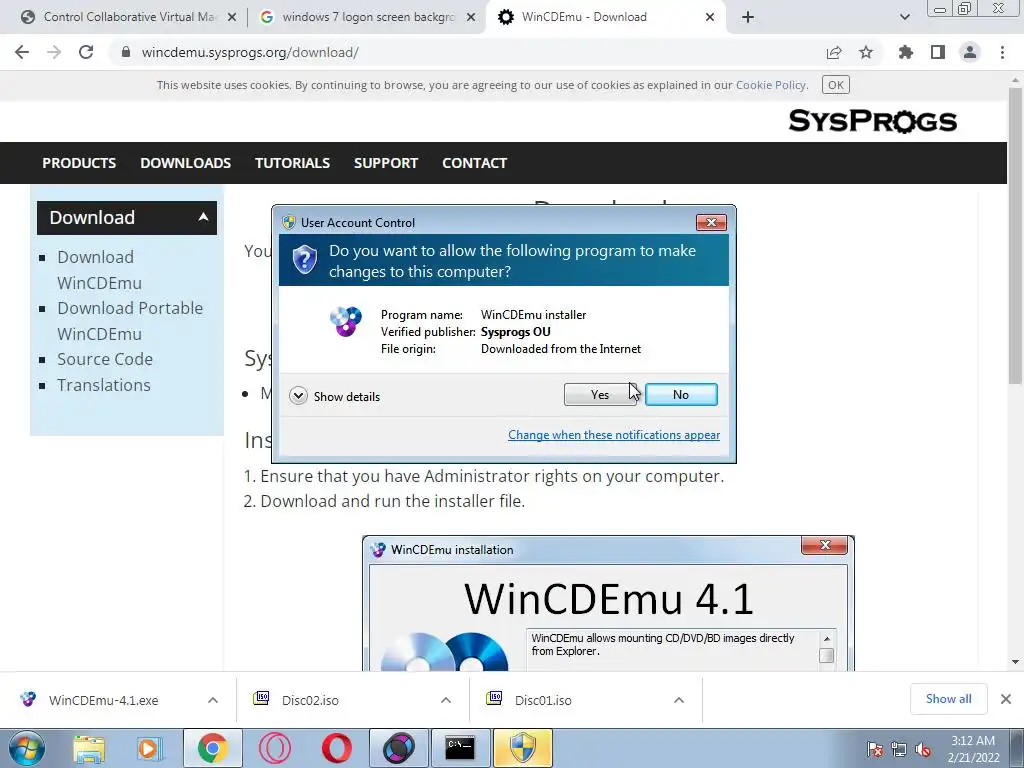Click the UAC shield taskbar button

point(522,748)
